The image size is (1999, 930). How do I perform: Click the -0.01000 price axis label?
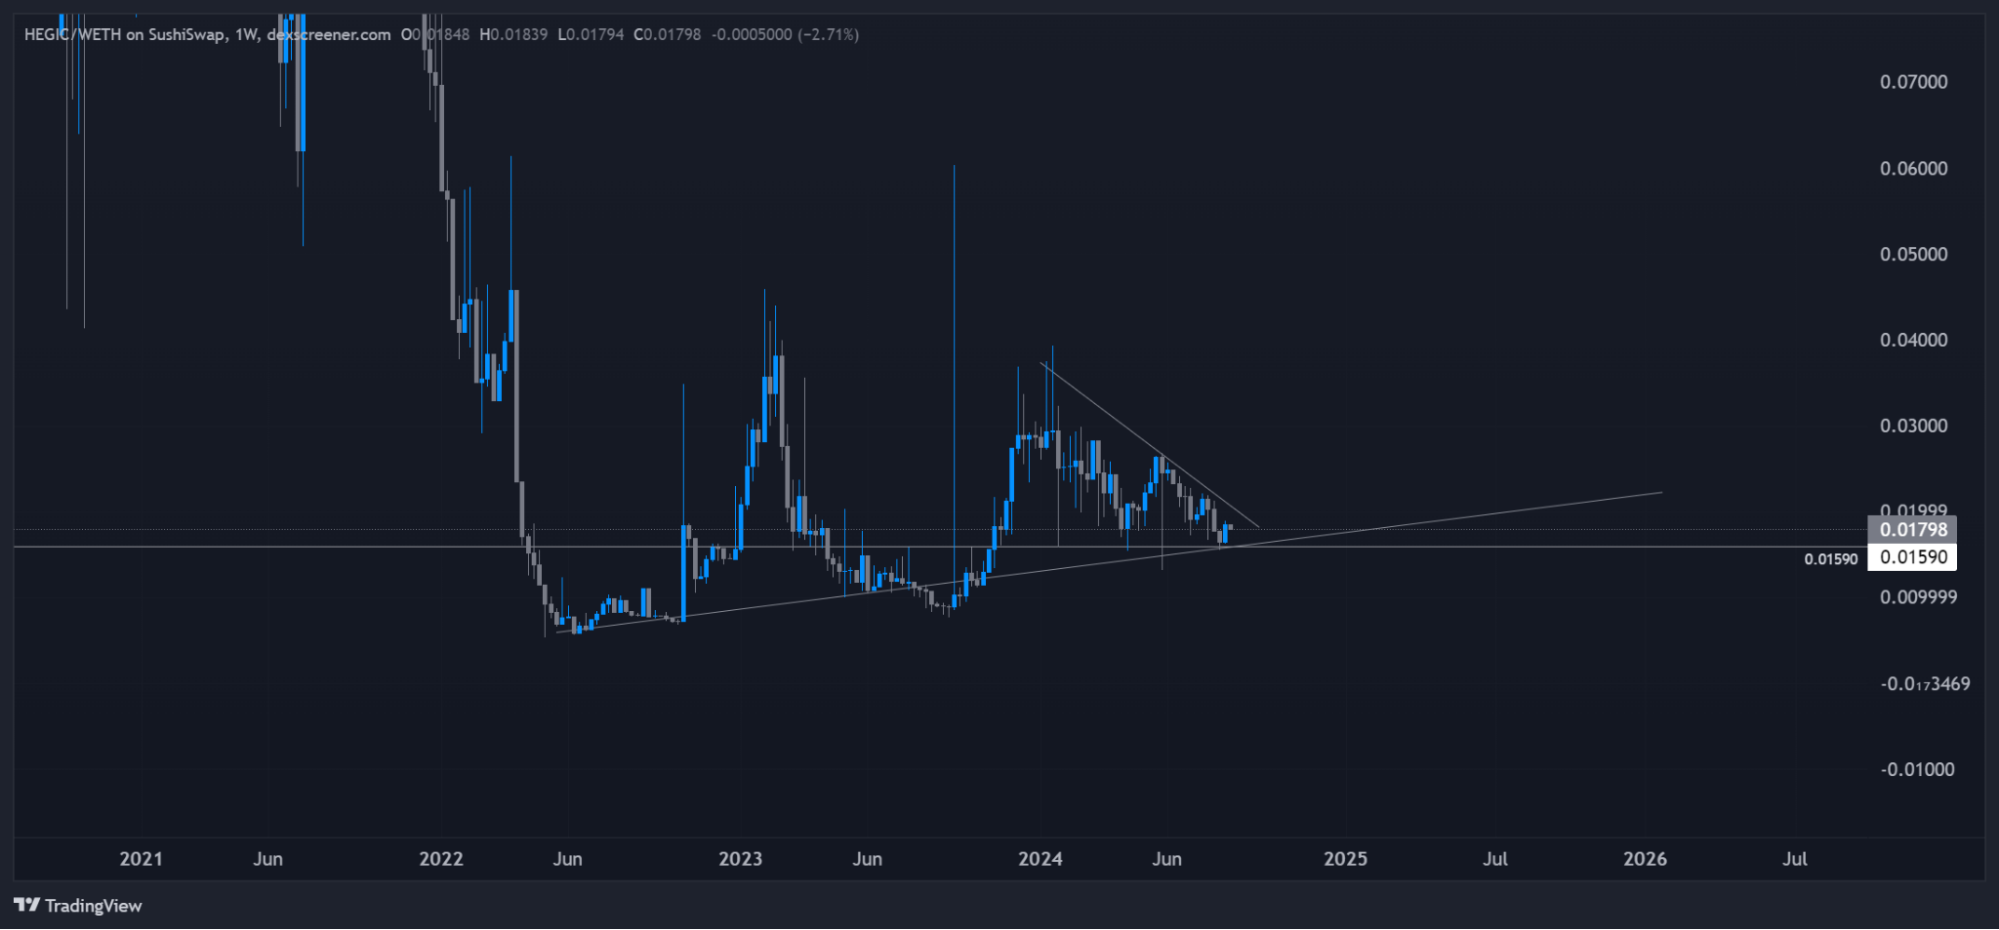point(1917,769)
